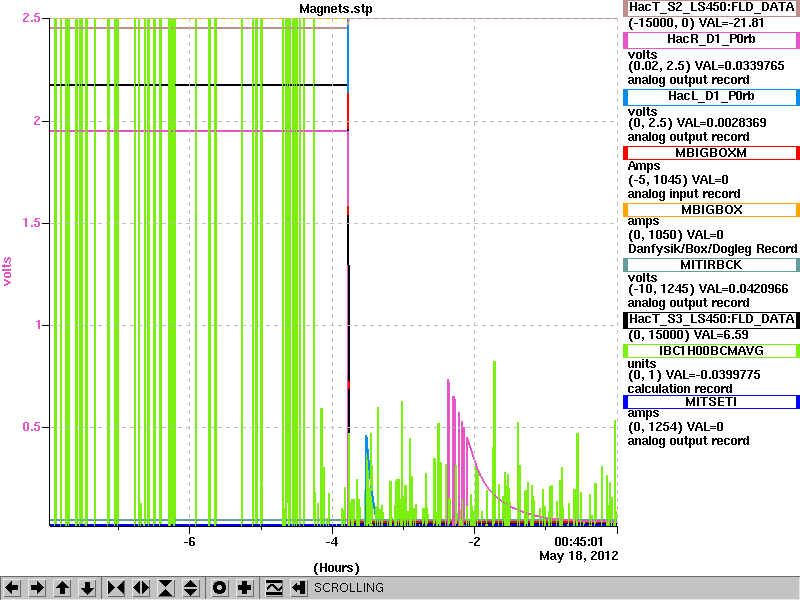Click the "units" label under IBC1H00BCMAVG

(x=642, y=364)
